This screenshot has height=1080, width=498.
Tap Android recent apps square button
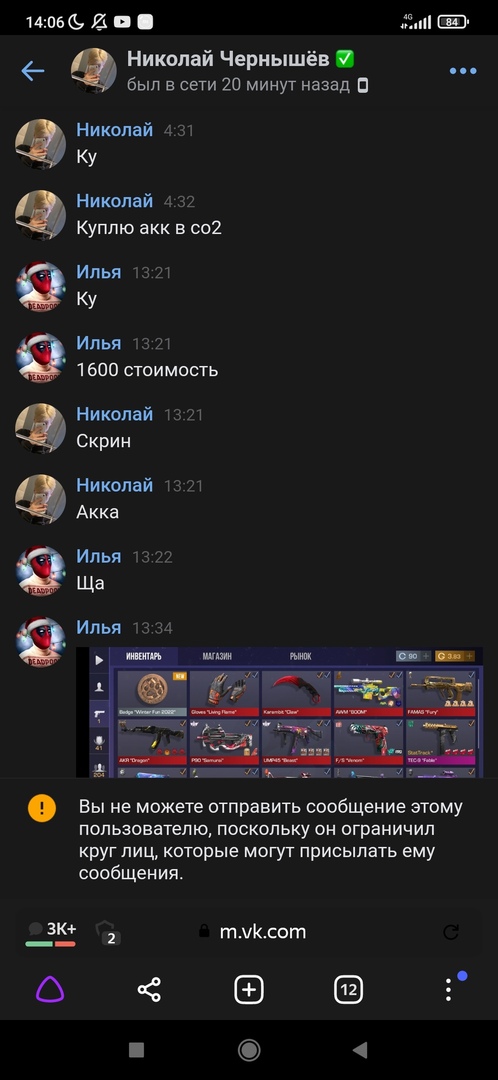point(136,1050)
